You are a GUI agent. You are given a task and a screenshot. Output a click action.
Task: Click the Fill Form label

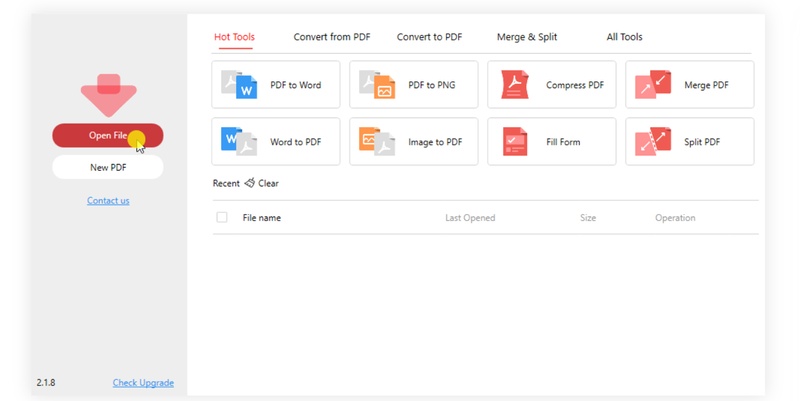[563, 142]
